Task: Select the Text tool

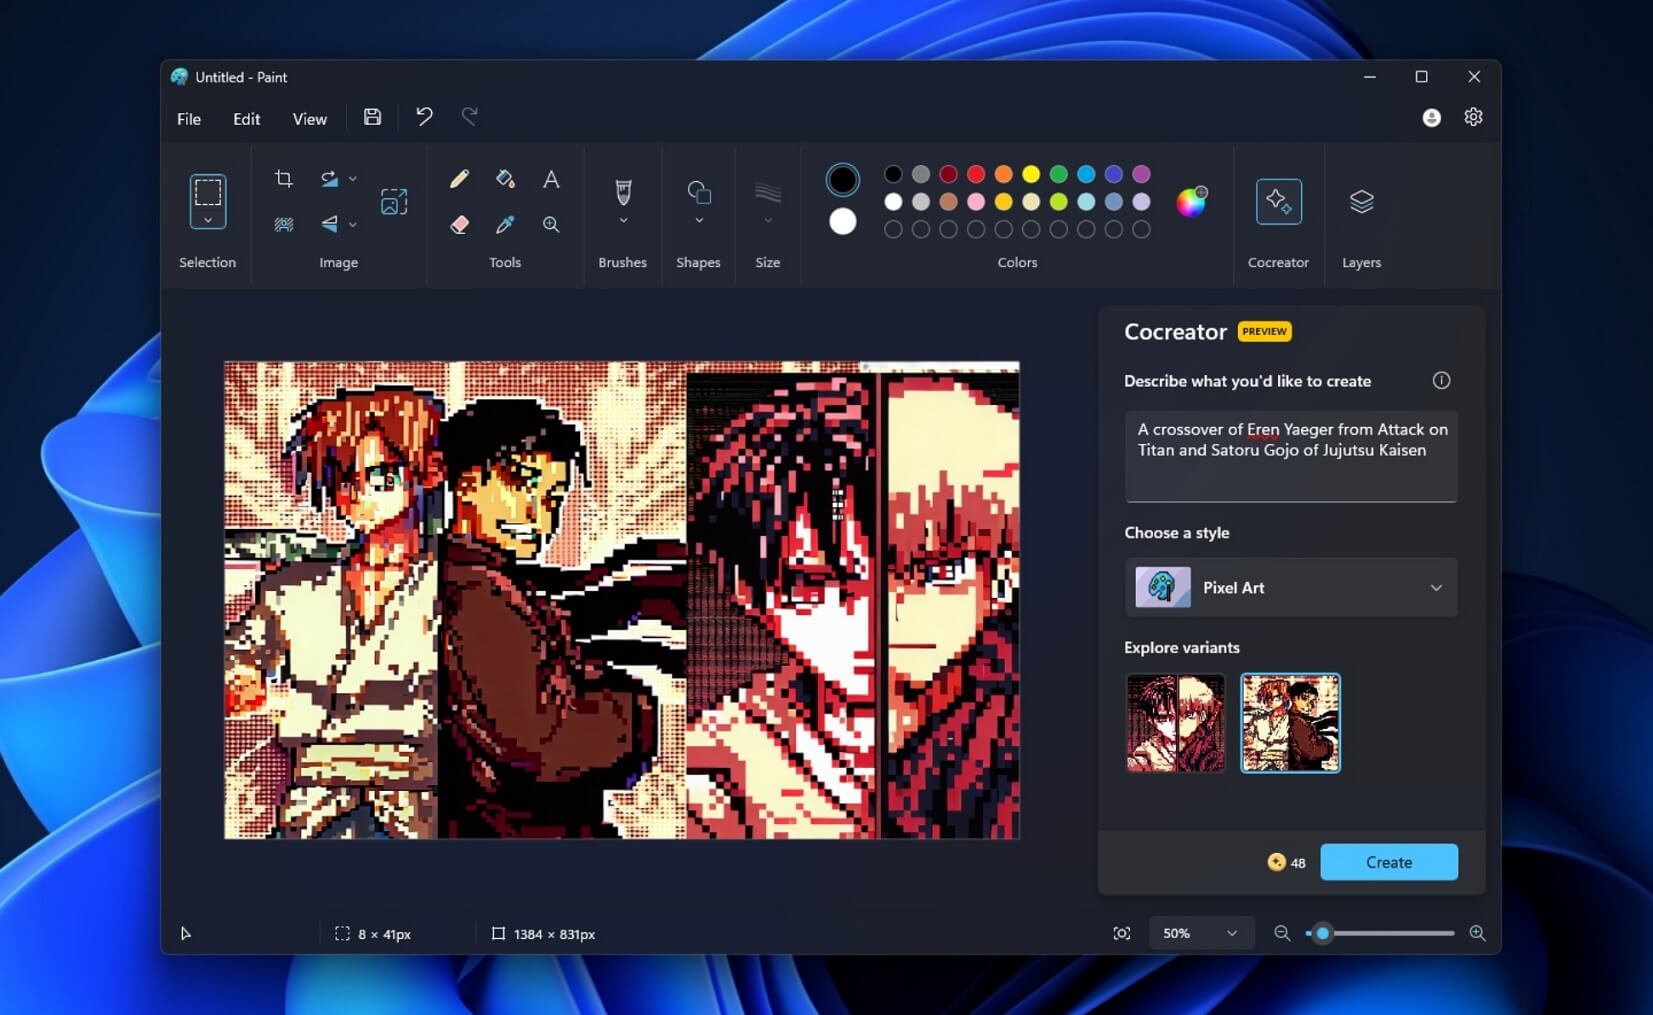Action: click(551, 178)
